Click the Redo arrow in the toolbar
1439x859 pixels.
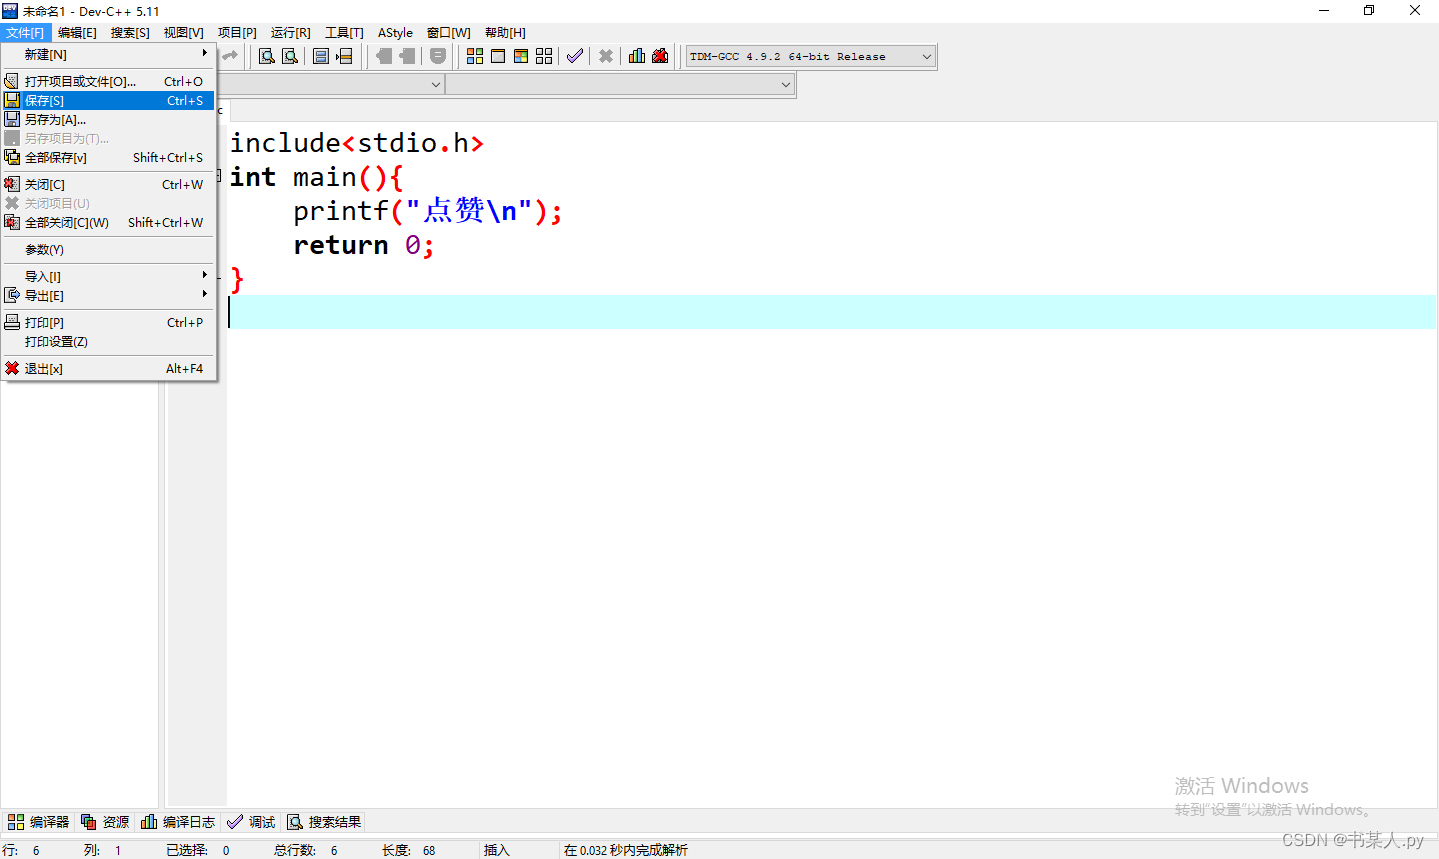coord(230,56)
